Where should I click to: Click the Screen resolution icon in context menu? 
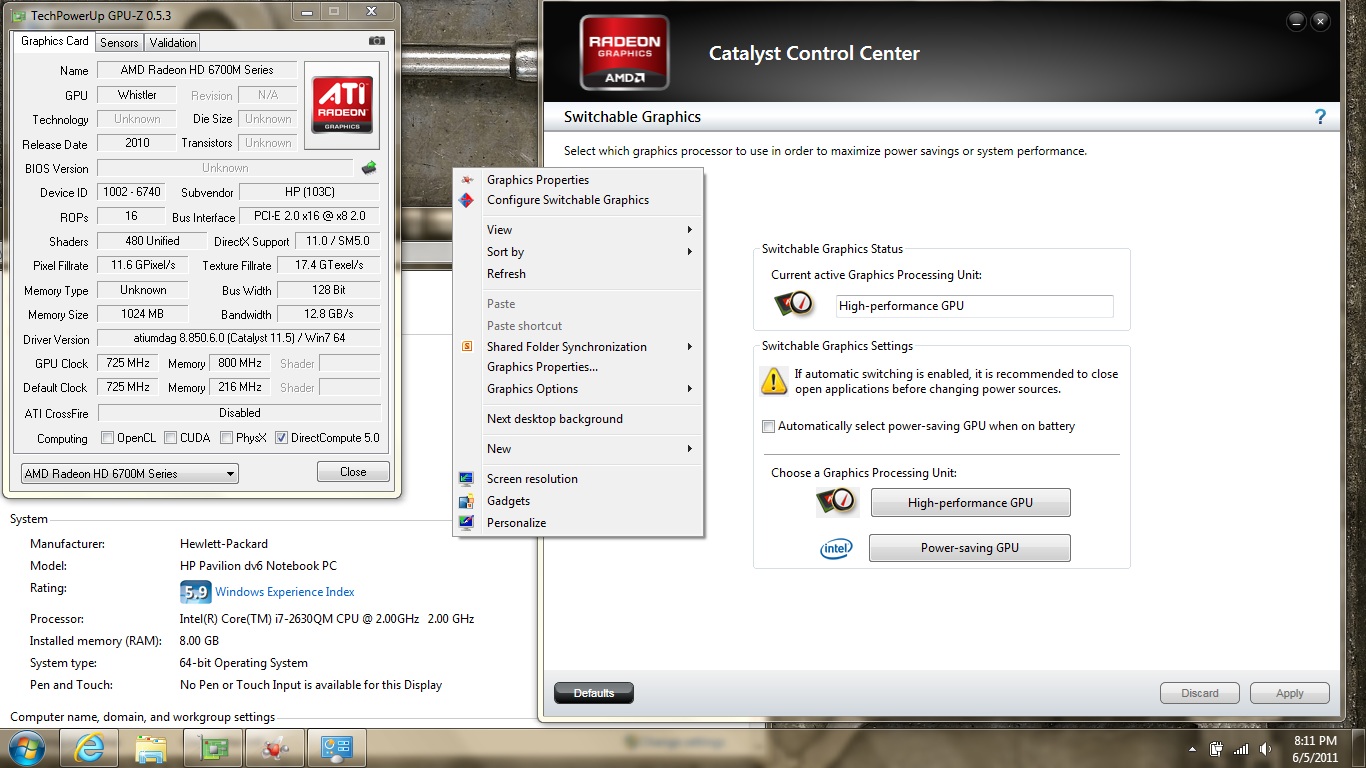click(466, 479)
